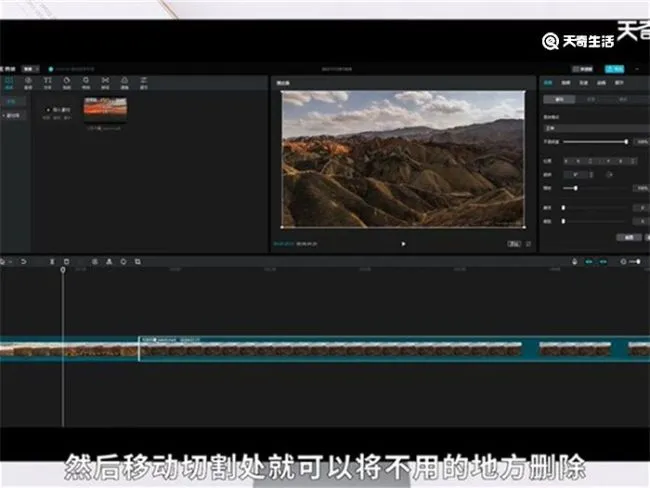Click the landscape video in the preview player

pyautogui.click(x=403, y=159)
